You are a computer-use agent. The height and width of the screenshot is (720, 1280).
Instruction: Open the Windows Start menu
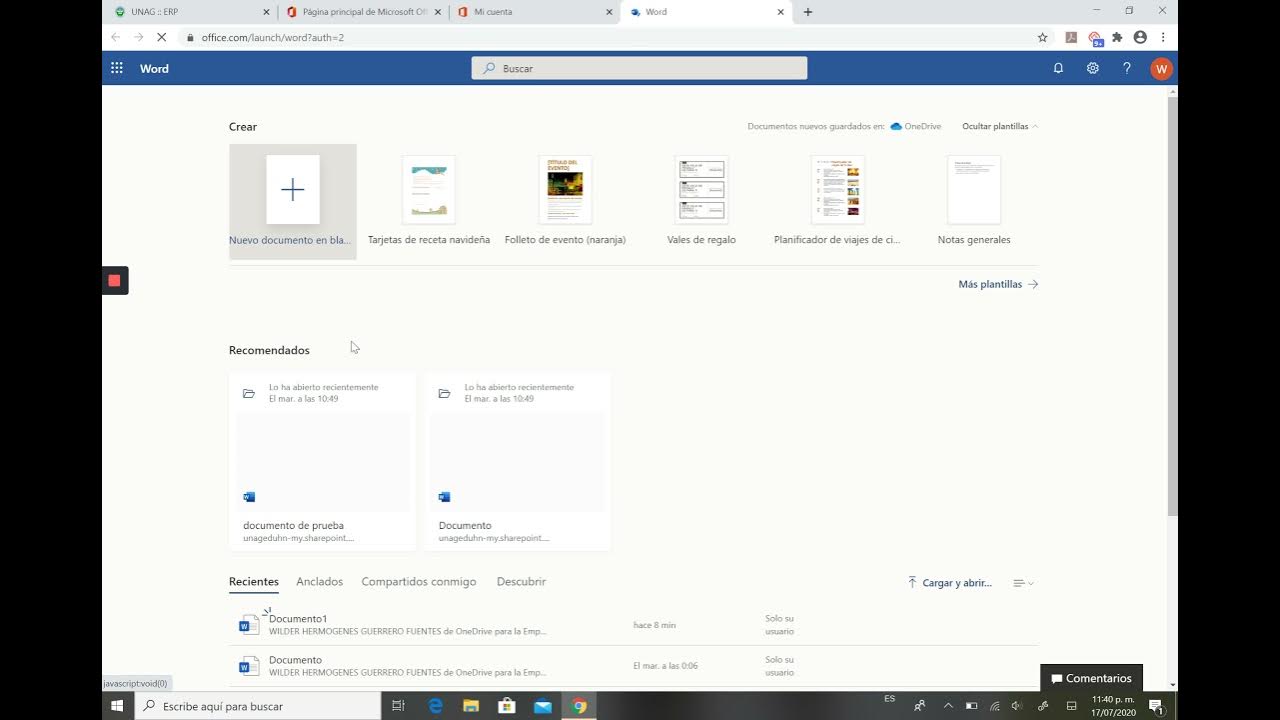(x=117, y=706)
